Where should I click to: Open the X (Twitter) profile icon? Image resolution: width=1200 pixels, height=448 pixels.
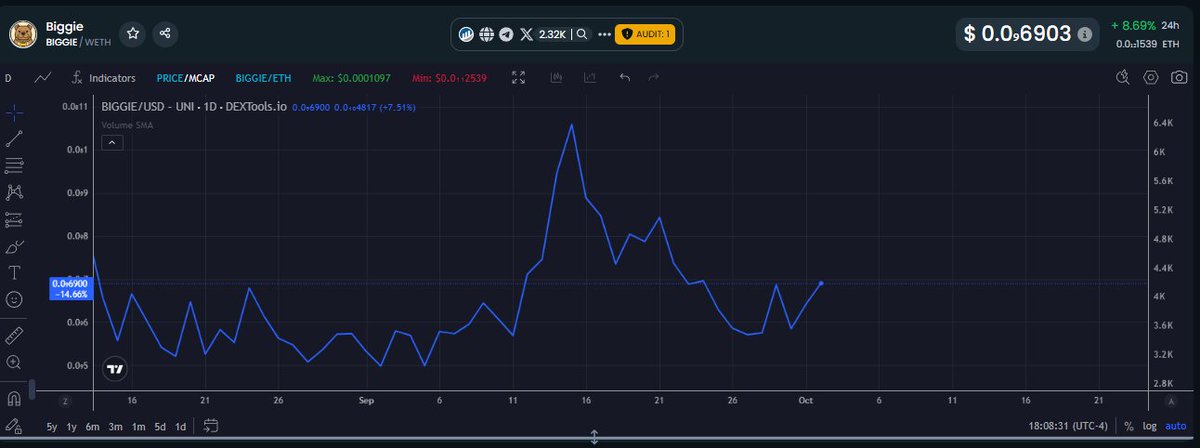[x=526, y=34]
